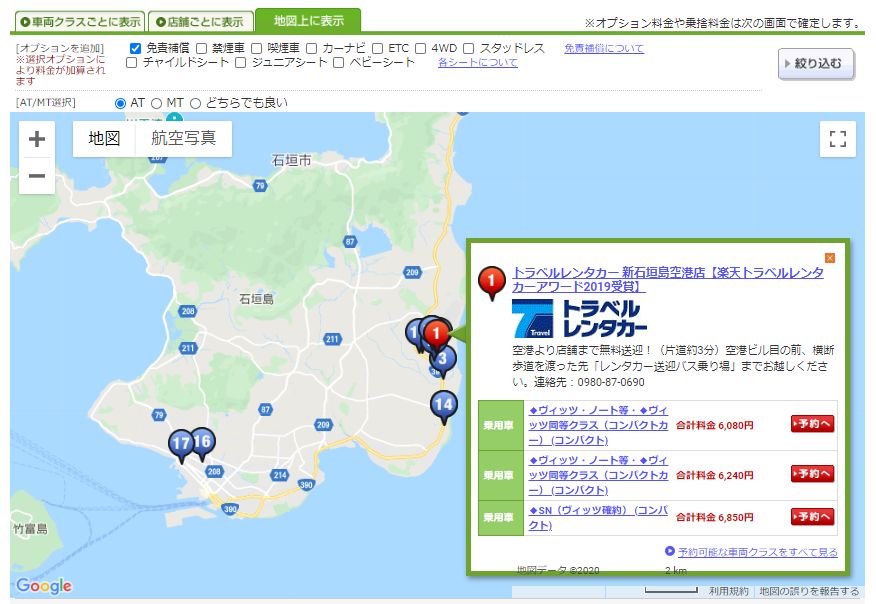Switch map to 航空写真 view
Viewport: 876px width, 604px height.
[184, 138]
